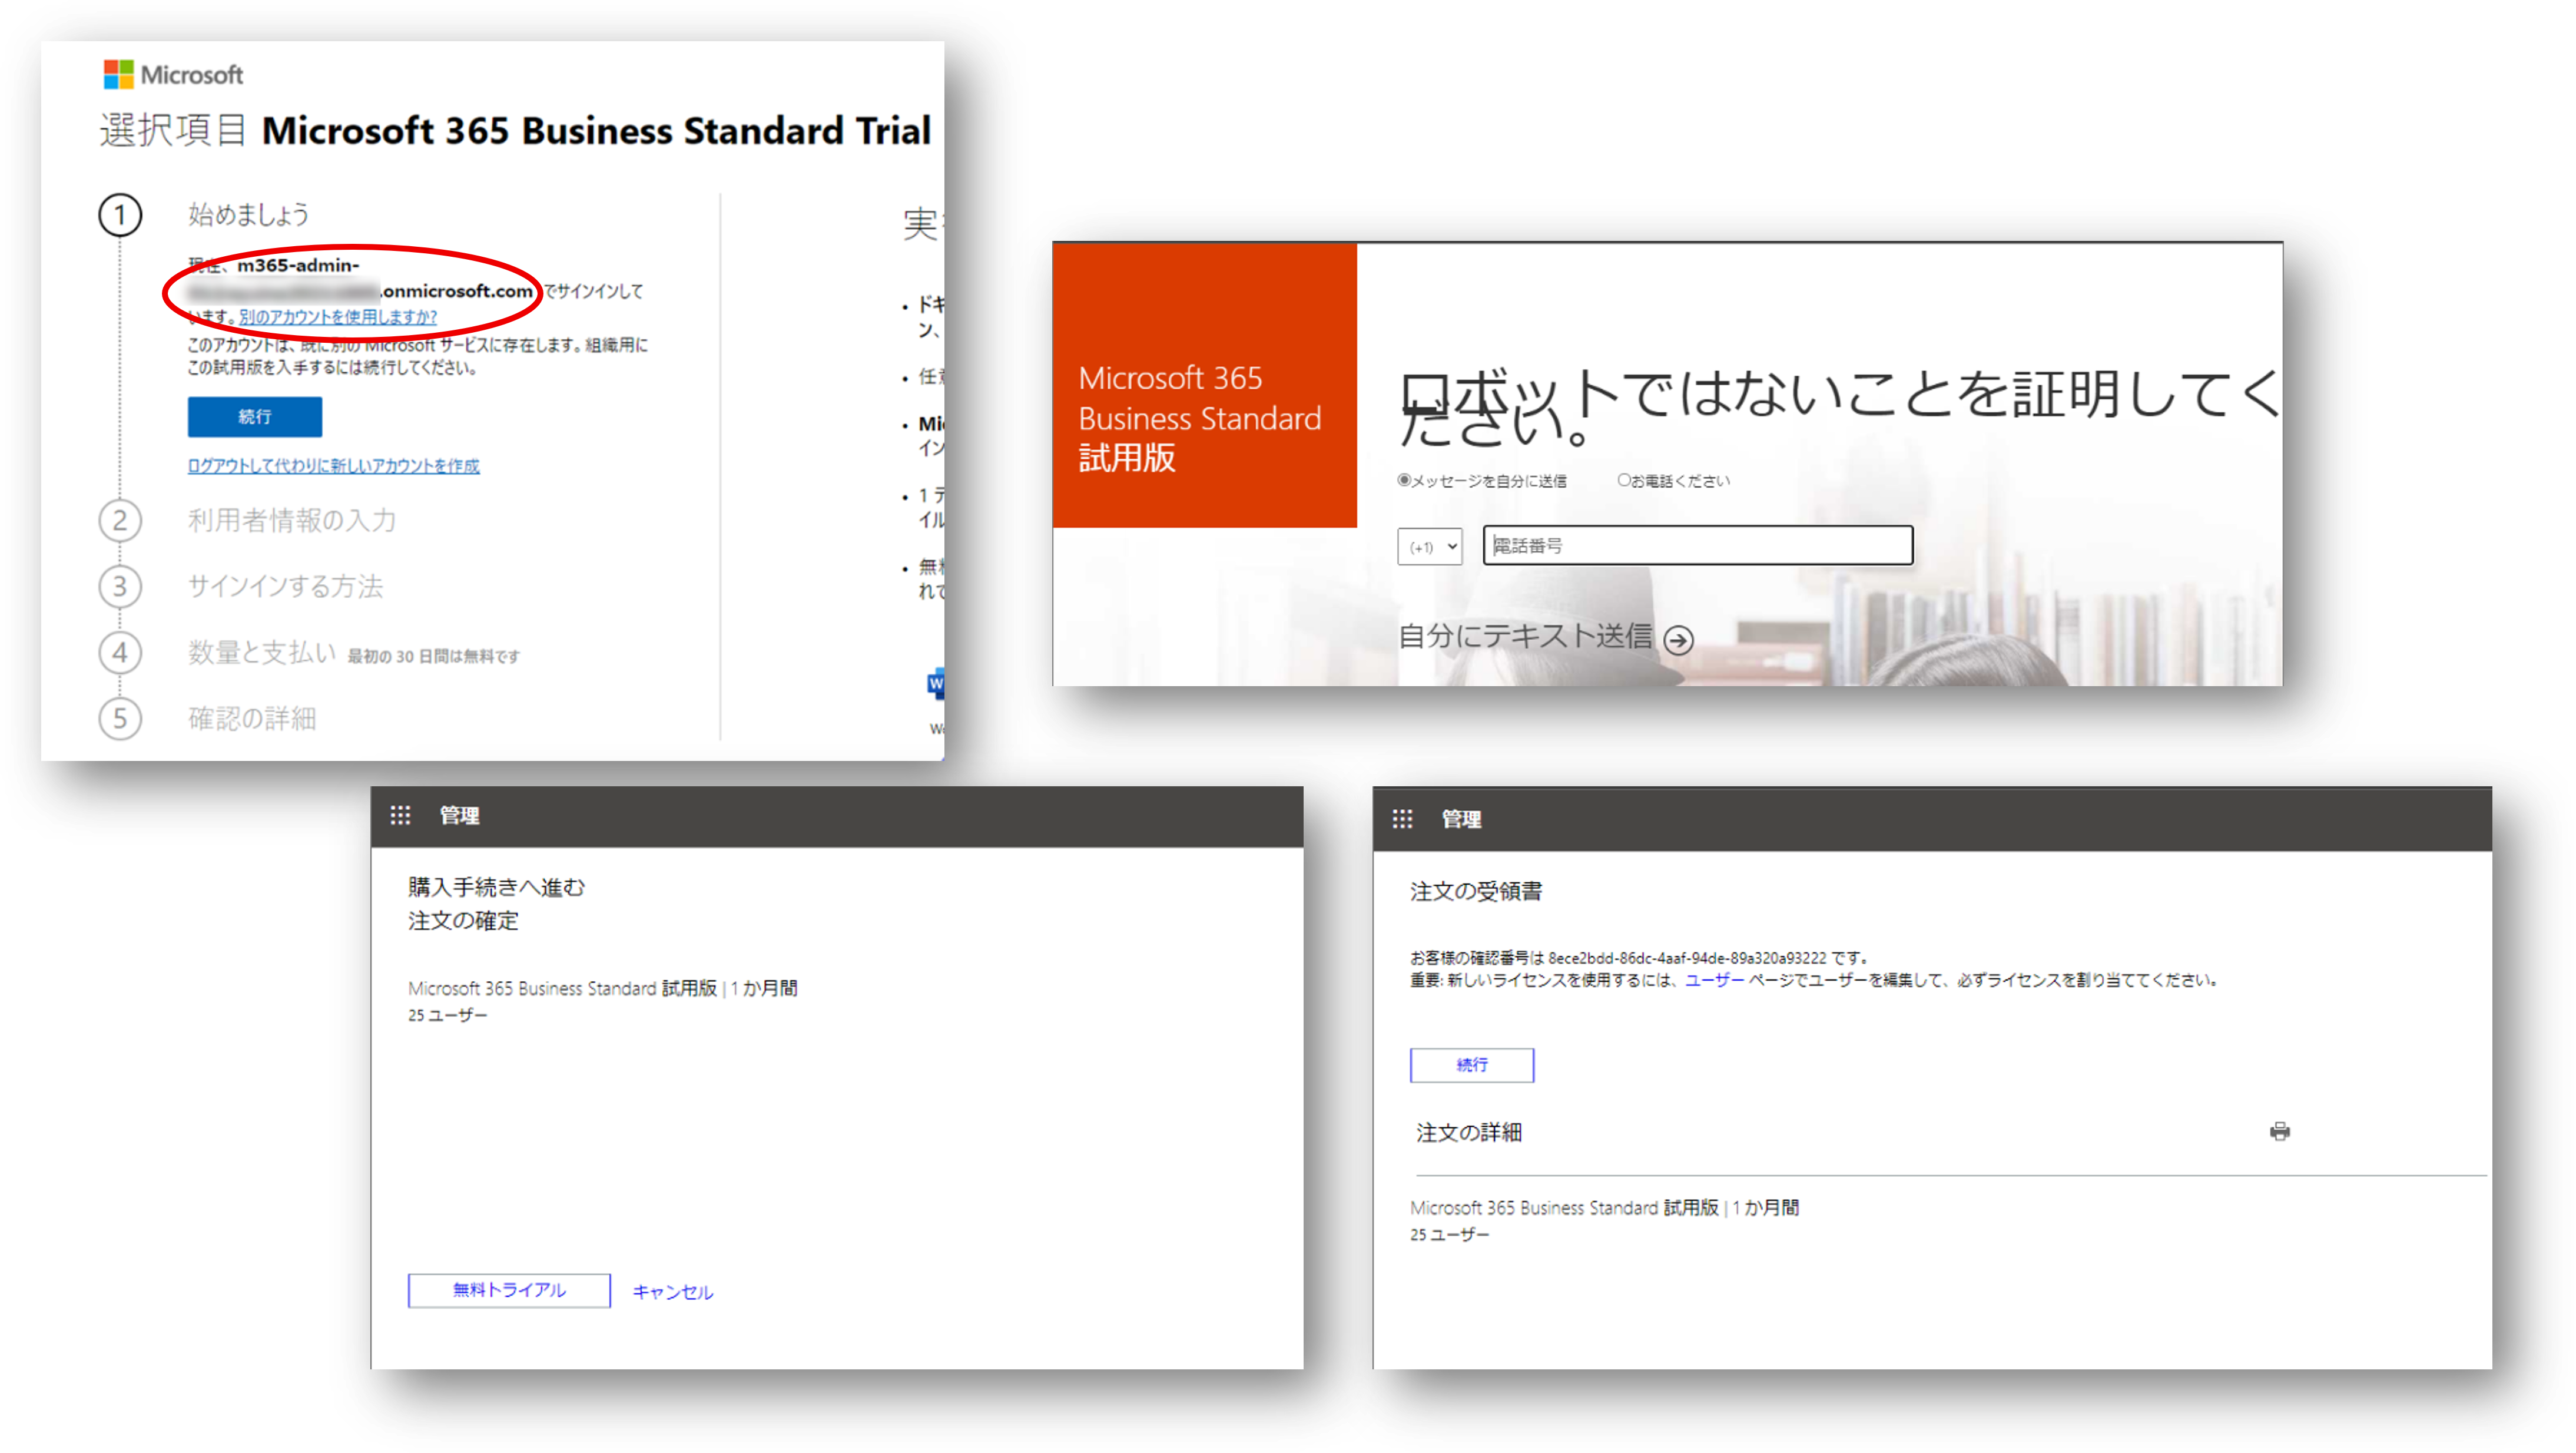Select step 5 確認の詳細

click(252, 718)
